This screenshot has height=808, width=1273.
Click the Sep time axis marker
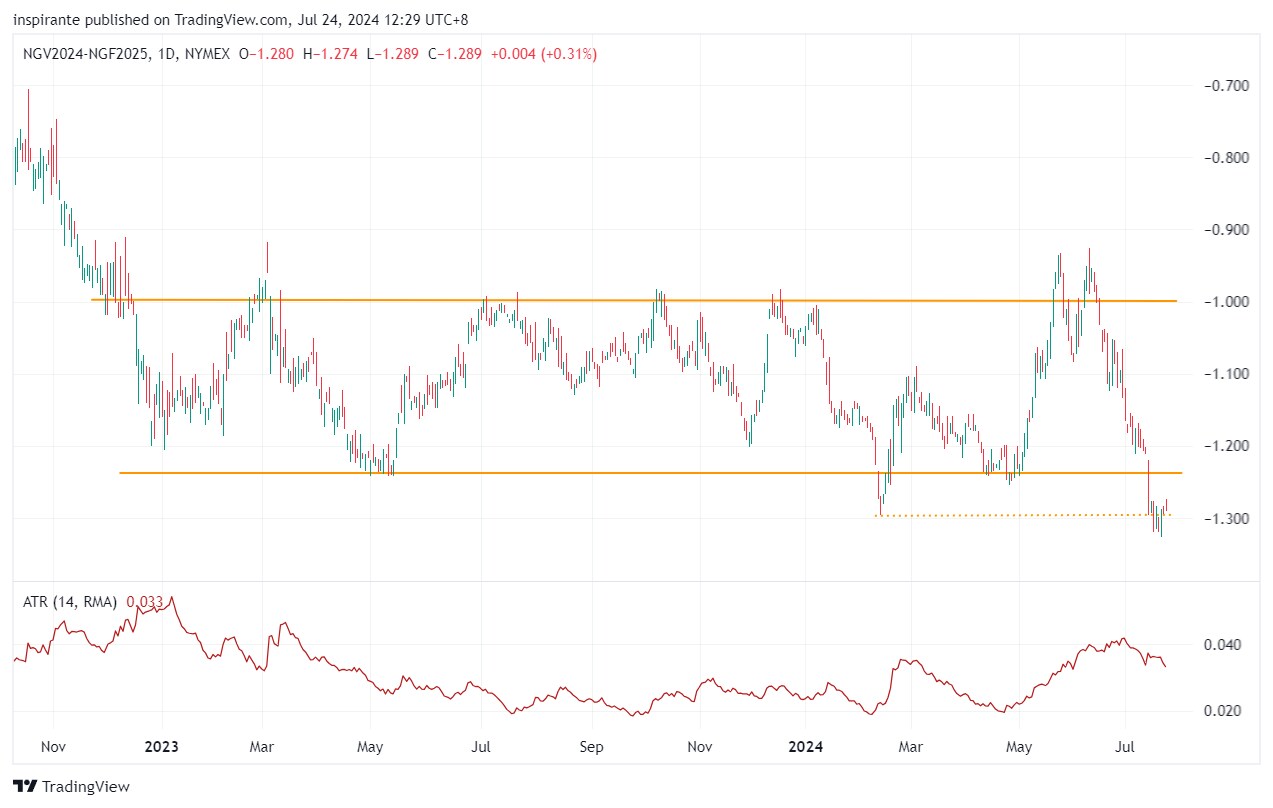[592, 746]
